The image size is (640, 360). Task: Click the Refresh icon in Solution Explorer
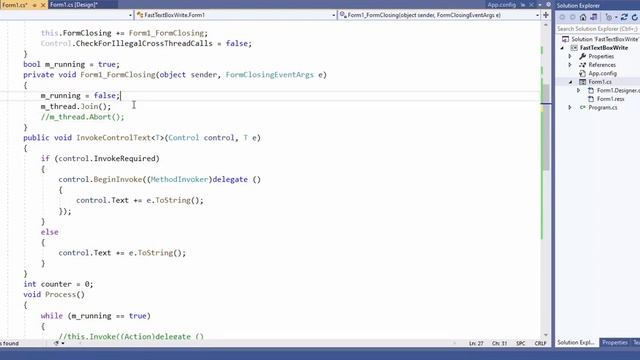click(635, 17)
